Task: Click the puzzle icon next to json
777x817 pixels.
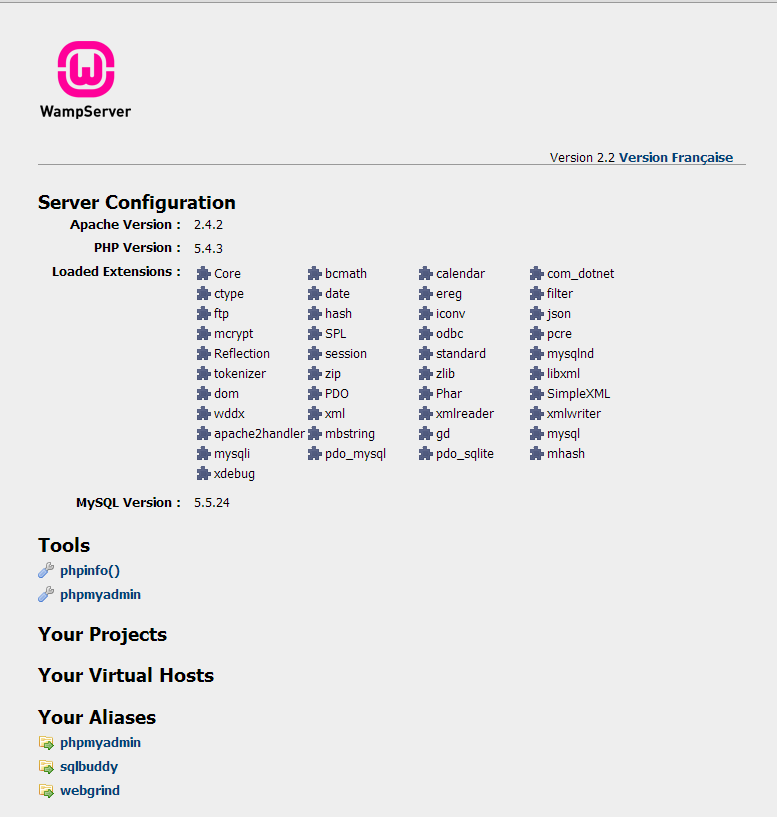Action: click(536, 314)
